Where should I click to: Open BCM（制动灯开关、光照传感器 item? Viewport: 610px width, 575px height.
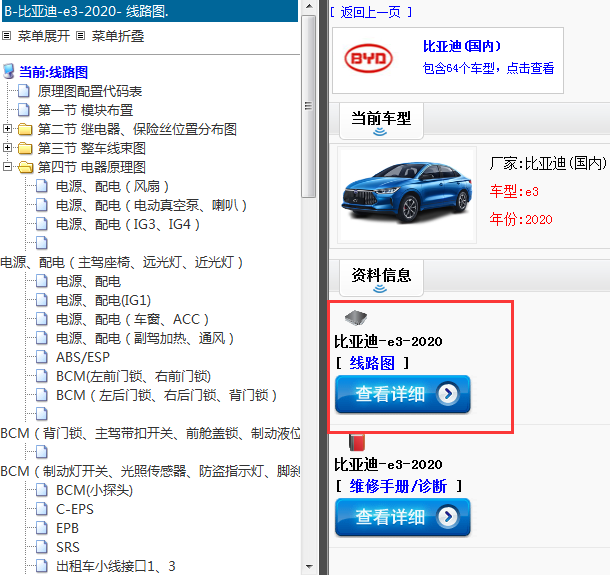(x=150, y=471)
